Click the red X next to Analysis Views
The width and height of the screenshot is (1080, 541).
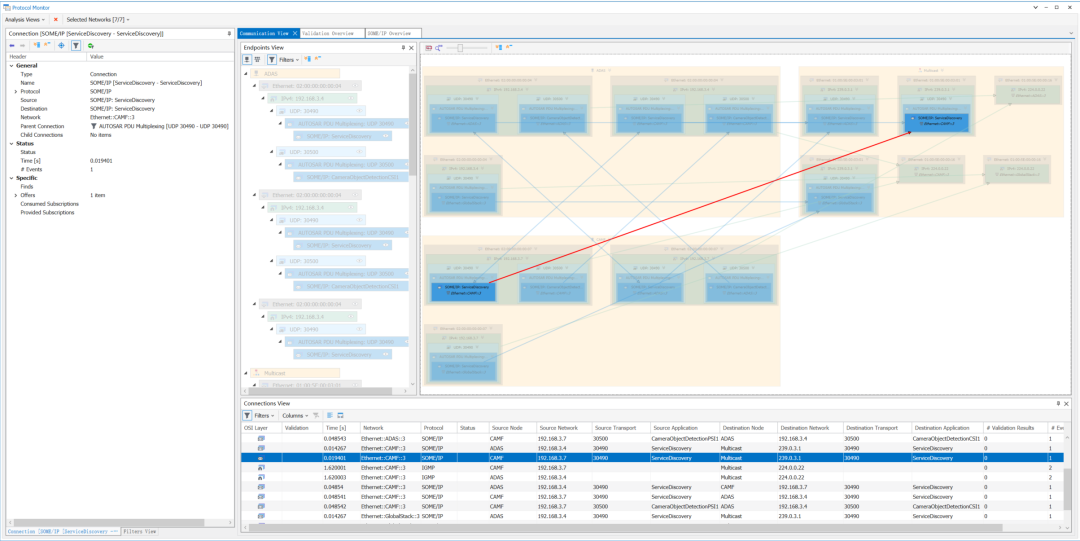point(56,20)
